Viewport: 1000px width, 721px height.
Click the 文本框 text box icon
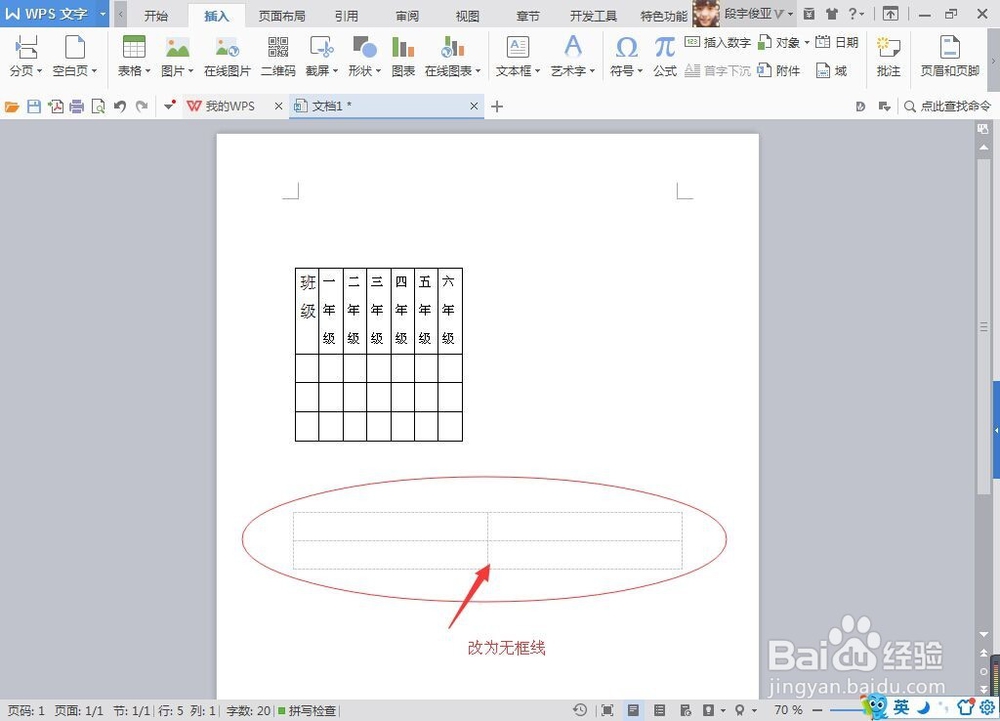pyautogui.click(x=517, y=48)
